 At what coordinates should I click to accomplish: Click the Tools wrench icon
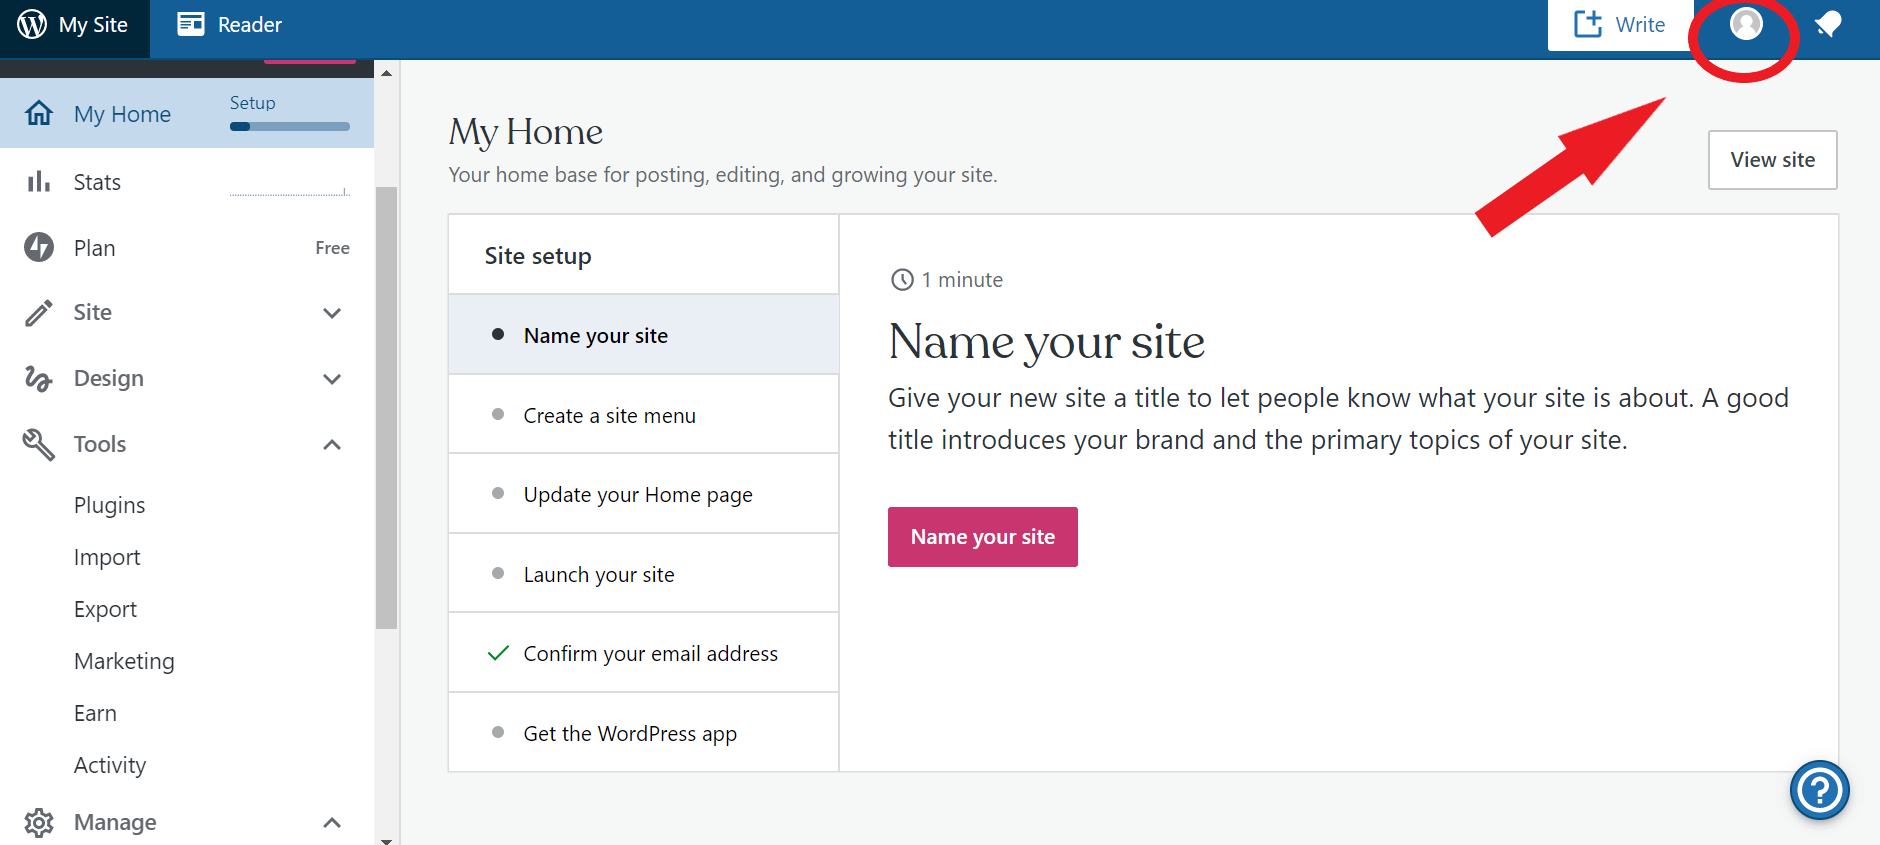(x=39, y=444)
